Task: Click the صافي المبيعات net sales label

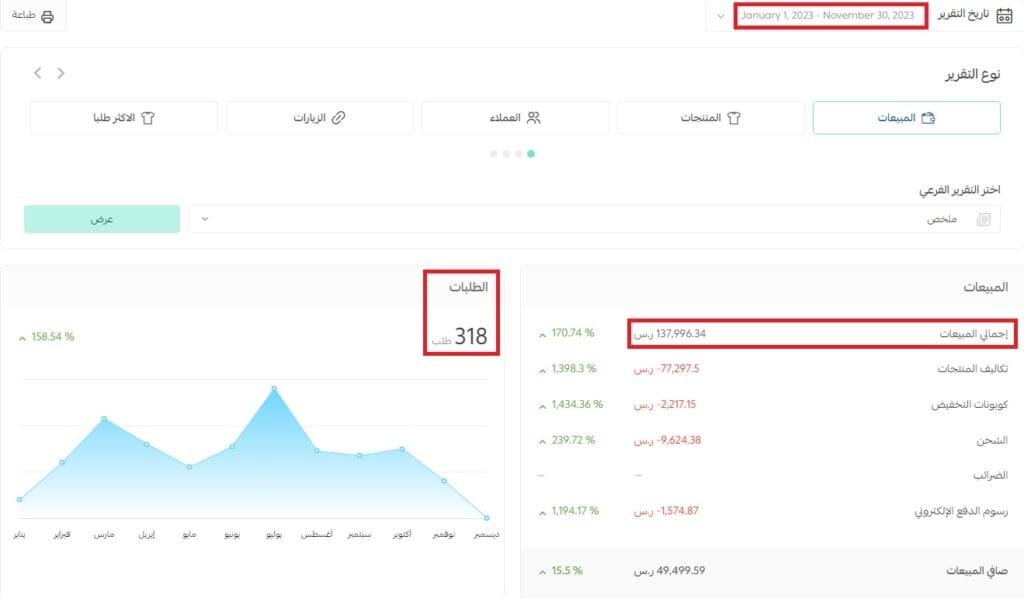Action: (977, 572)
